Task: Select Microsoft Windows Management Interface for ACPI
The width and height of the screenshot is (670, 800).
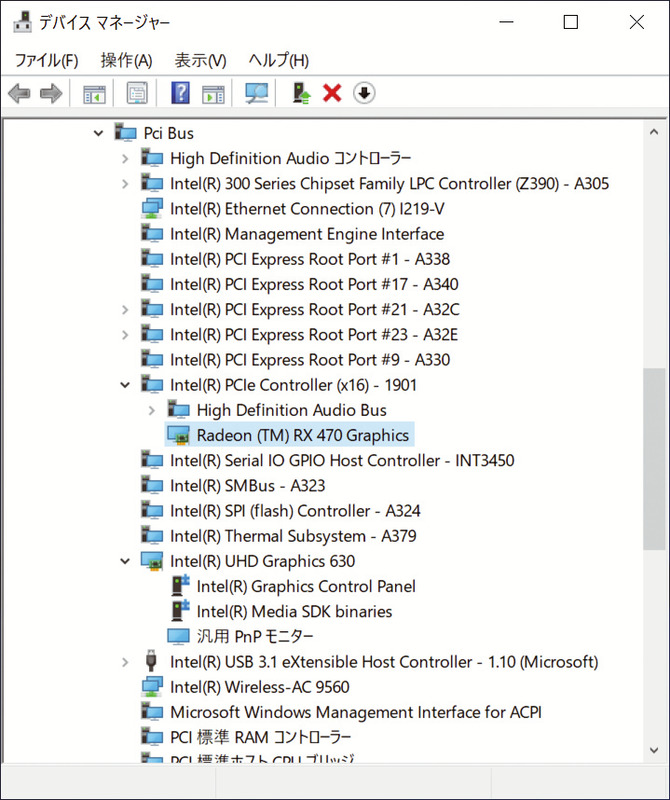Action: point(356,712)
